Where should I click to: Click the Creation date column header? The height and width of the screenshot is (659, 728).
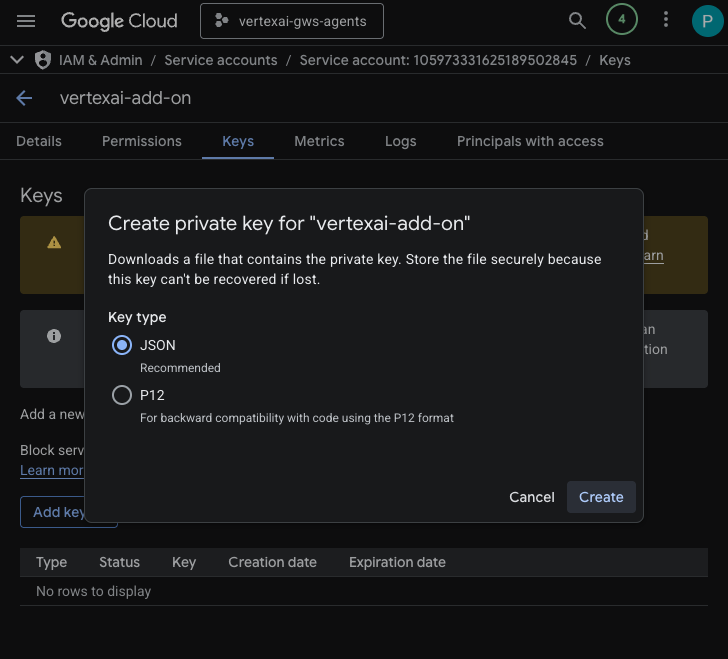[x=272, y=562]
